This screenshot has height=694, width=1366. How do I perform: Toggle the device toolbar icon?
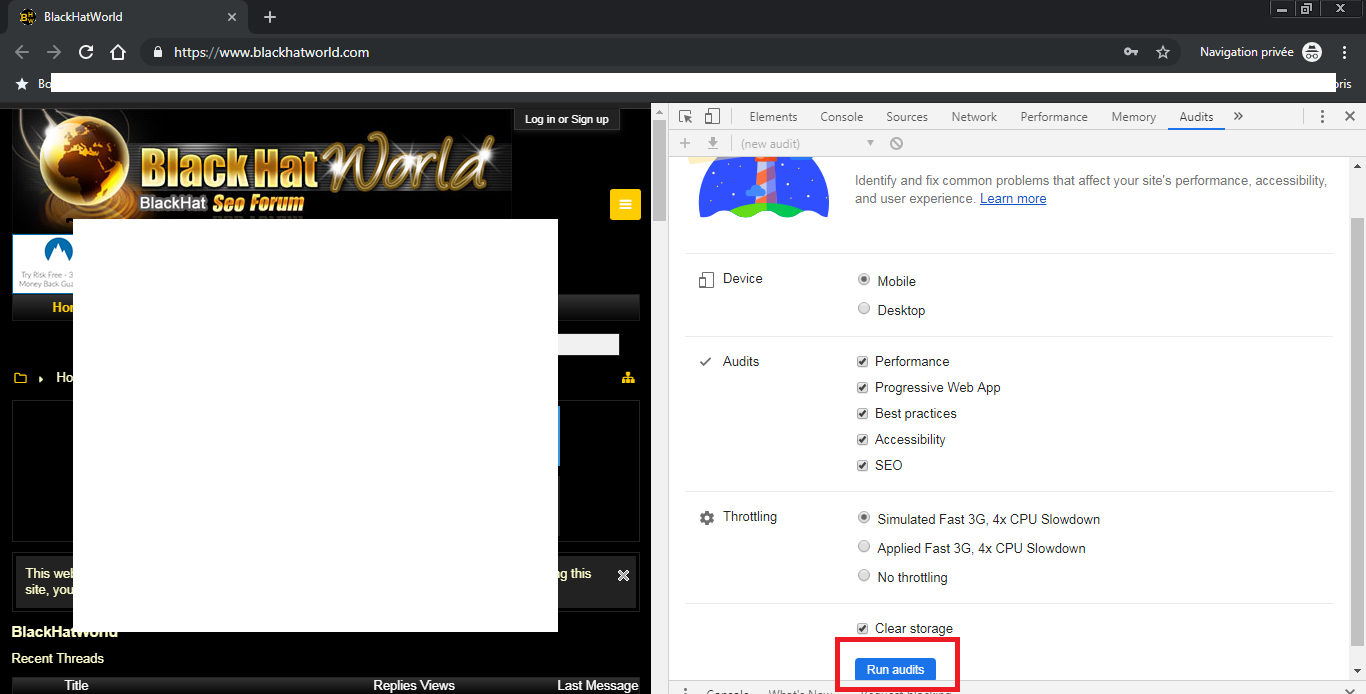coord(712,117)
